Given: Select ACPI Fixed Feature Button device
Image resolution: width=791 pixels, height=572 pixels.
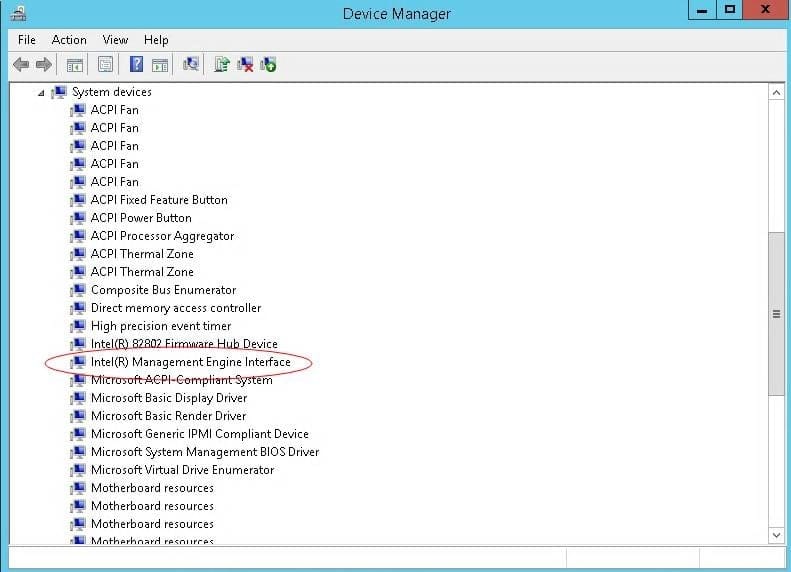Looking at the screenshot, I should [x=159, y=200].
